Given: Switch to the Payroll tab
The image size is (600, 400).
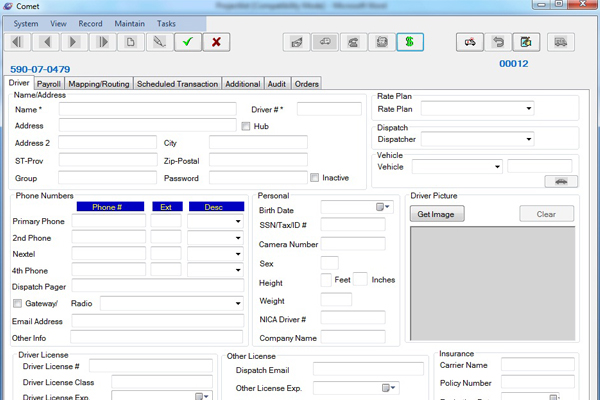Looking at the screenshot, I should point(49,84).
